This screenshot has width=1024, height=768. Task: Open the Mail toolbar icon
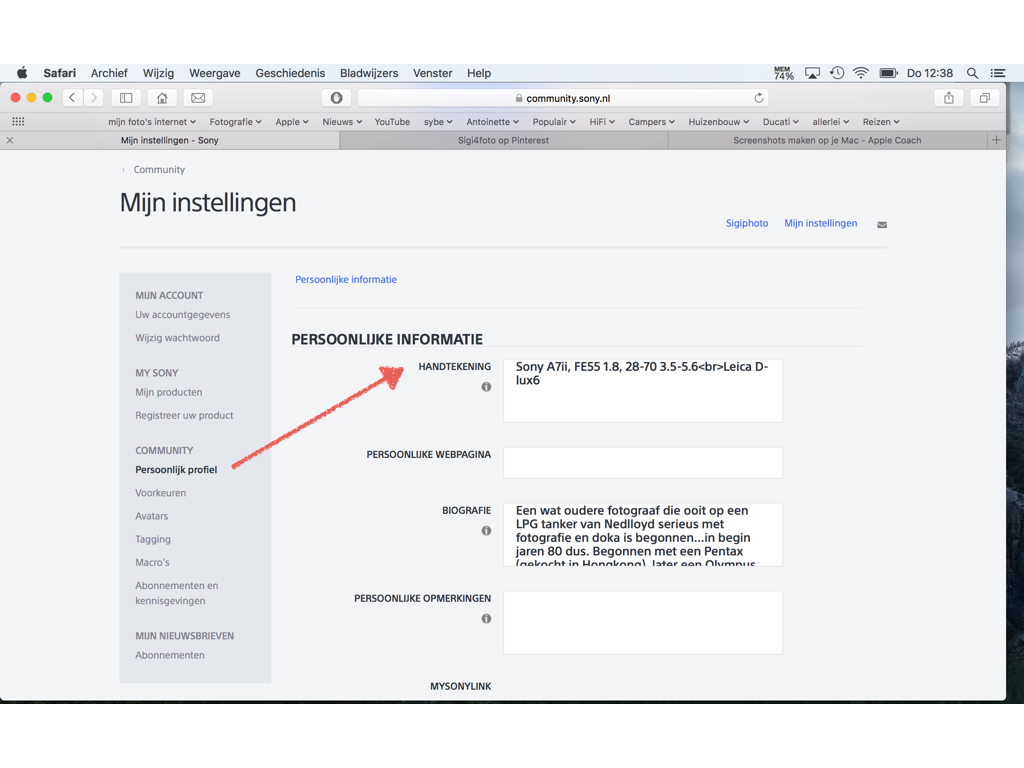click(198, 98)
